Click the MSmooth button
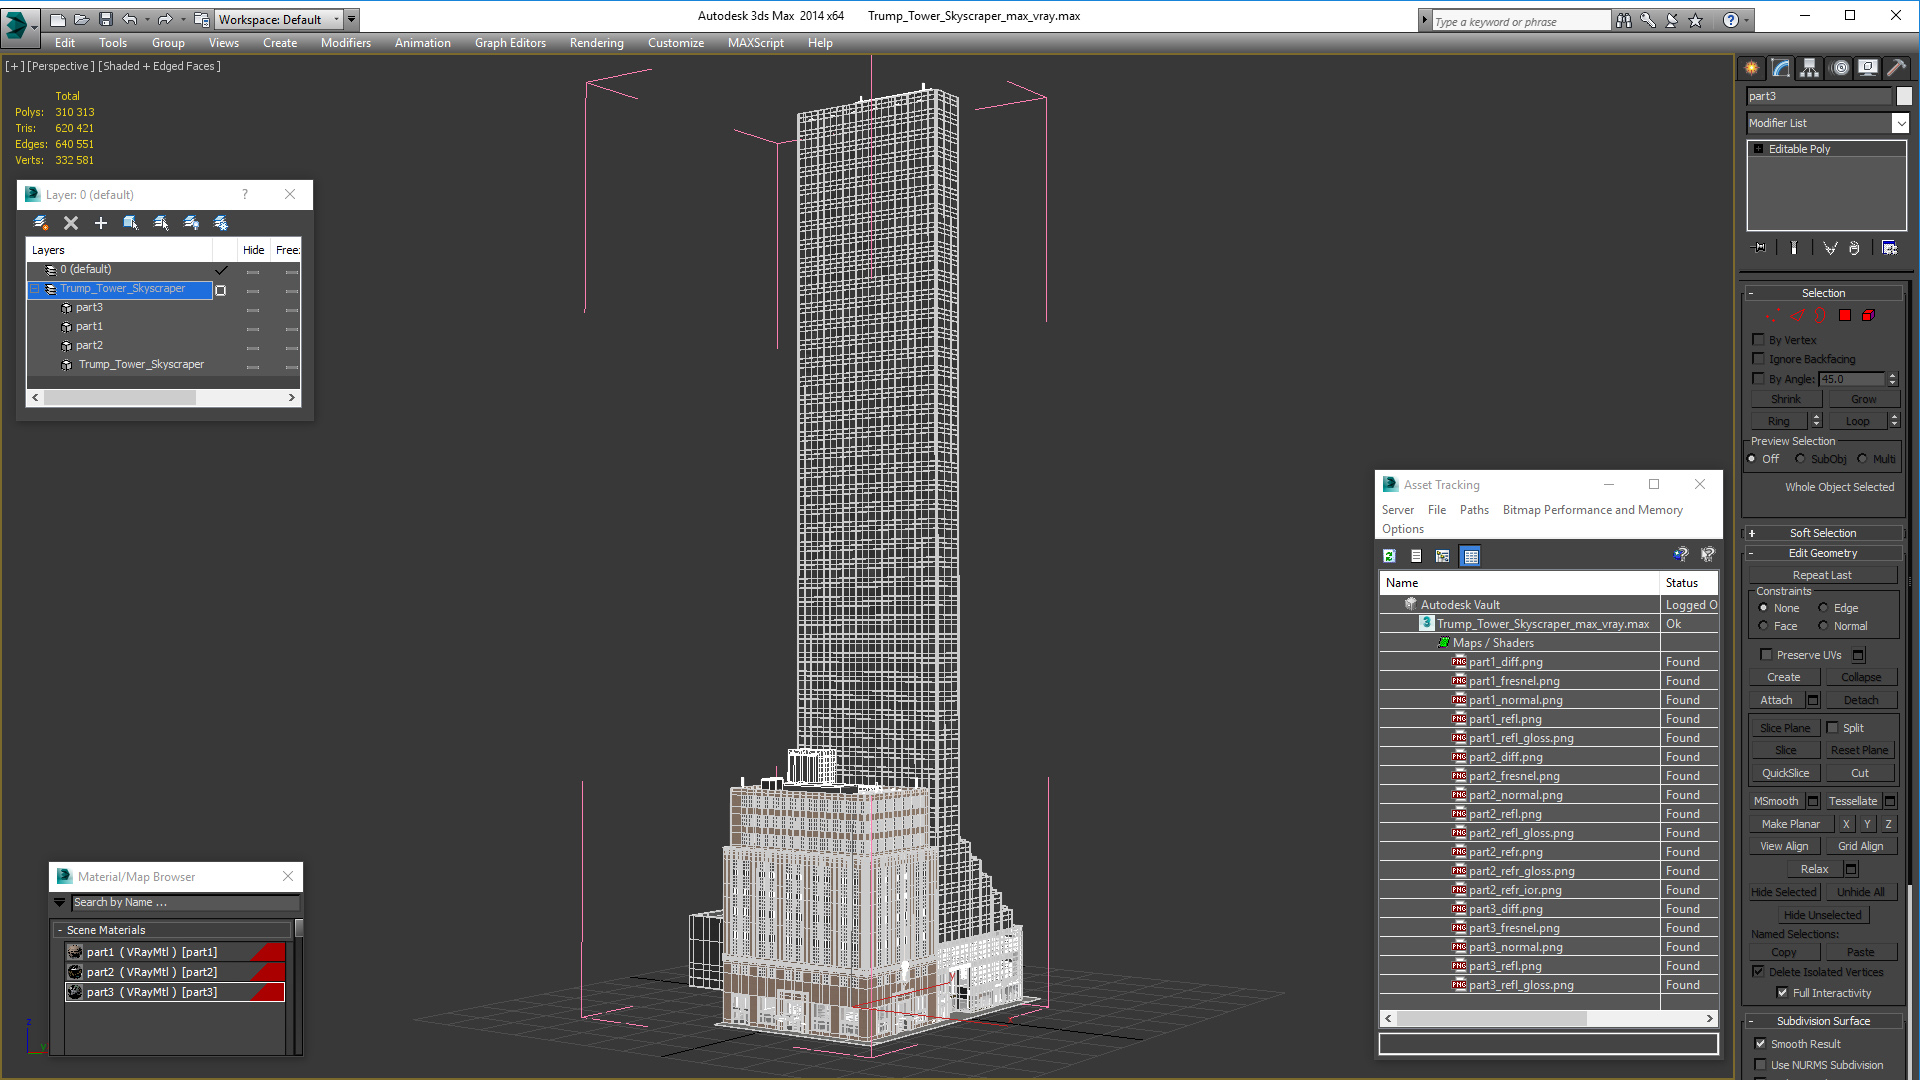The width and height of the screenshot is (1920, 1080). pyautogui.click(x=1776, y=801)
